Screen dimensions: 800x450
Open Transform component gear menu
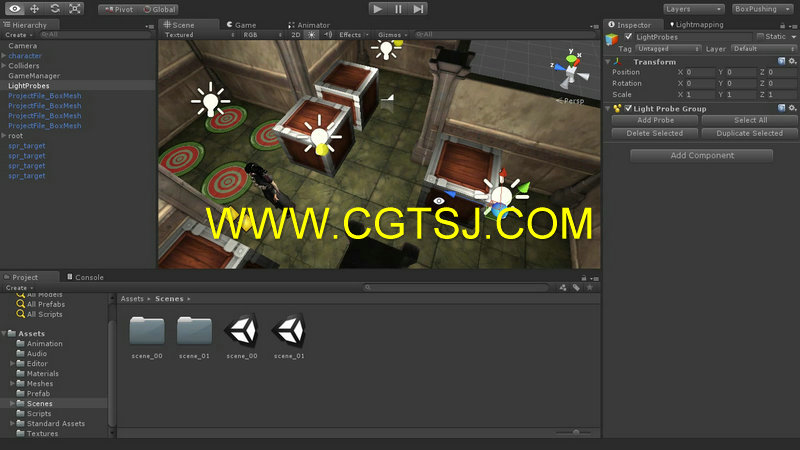pyautogui.click(x=792, y=61)
